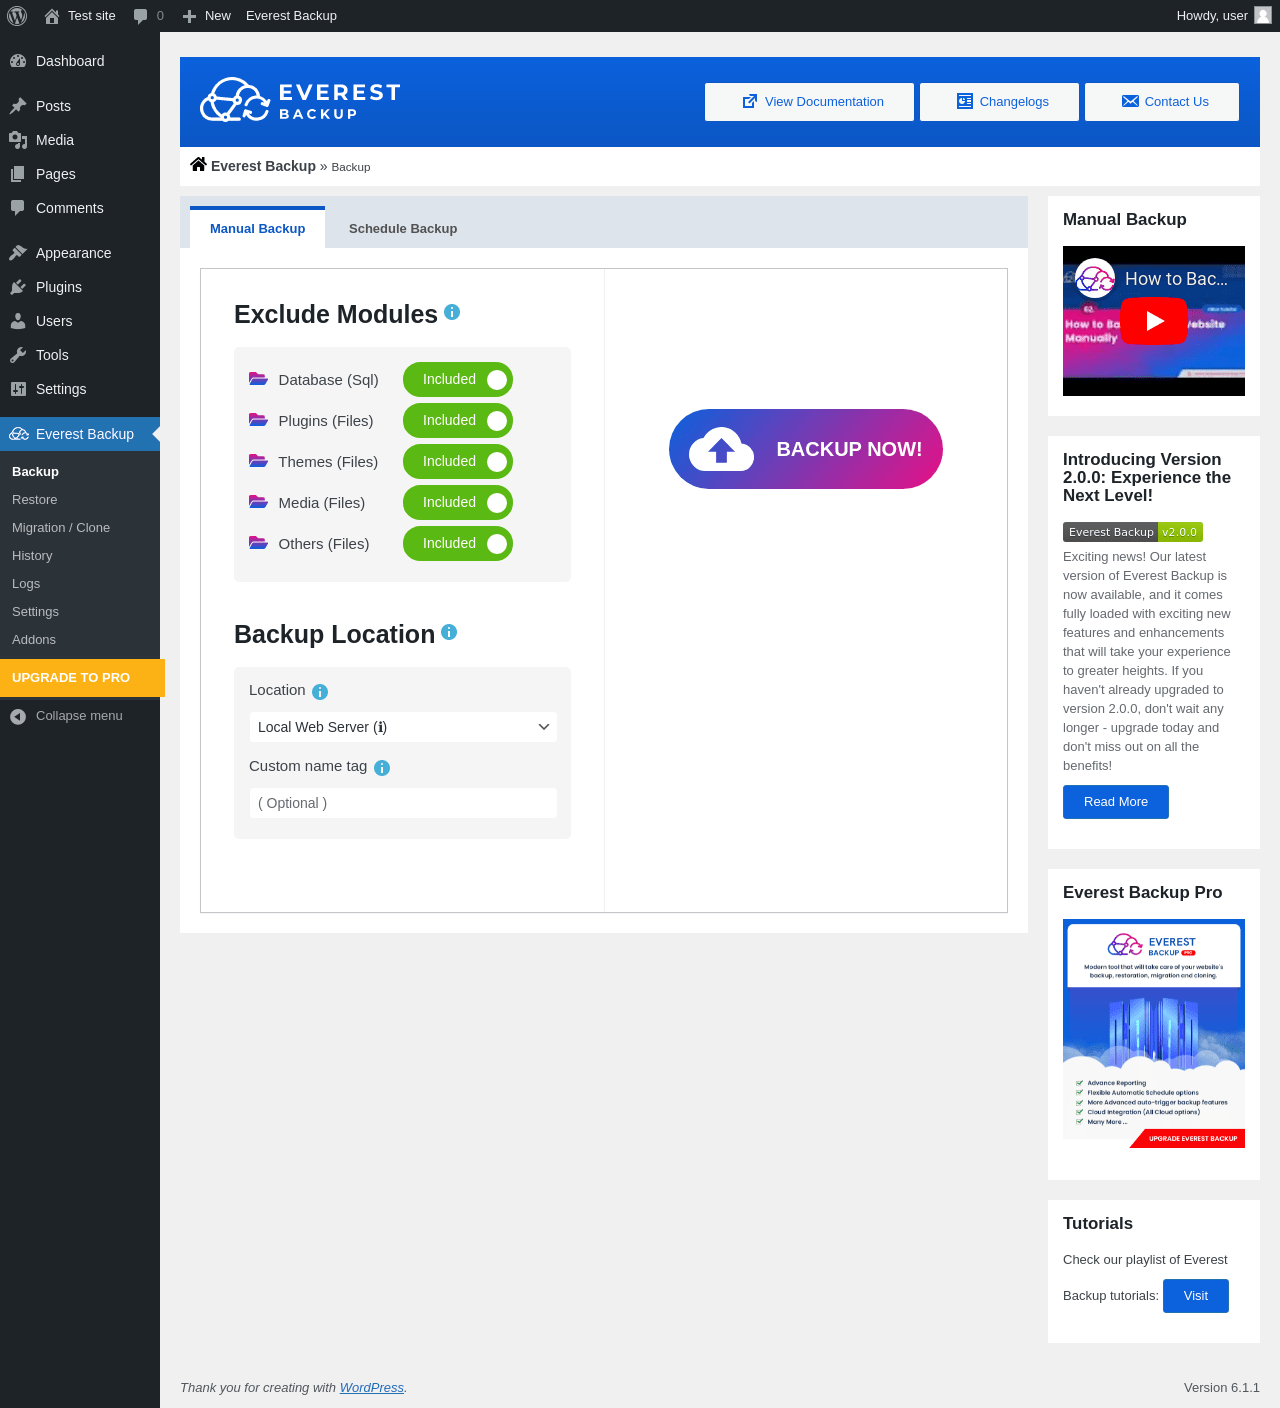Click the Custom name tag info icon

click(x=382, y=768)
